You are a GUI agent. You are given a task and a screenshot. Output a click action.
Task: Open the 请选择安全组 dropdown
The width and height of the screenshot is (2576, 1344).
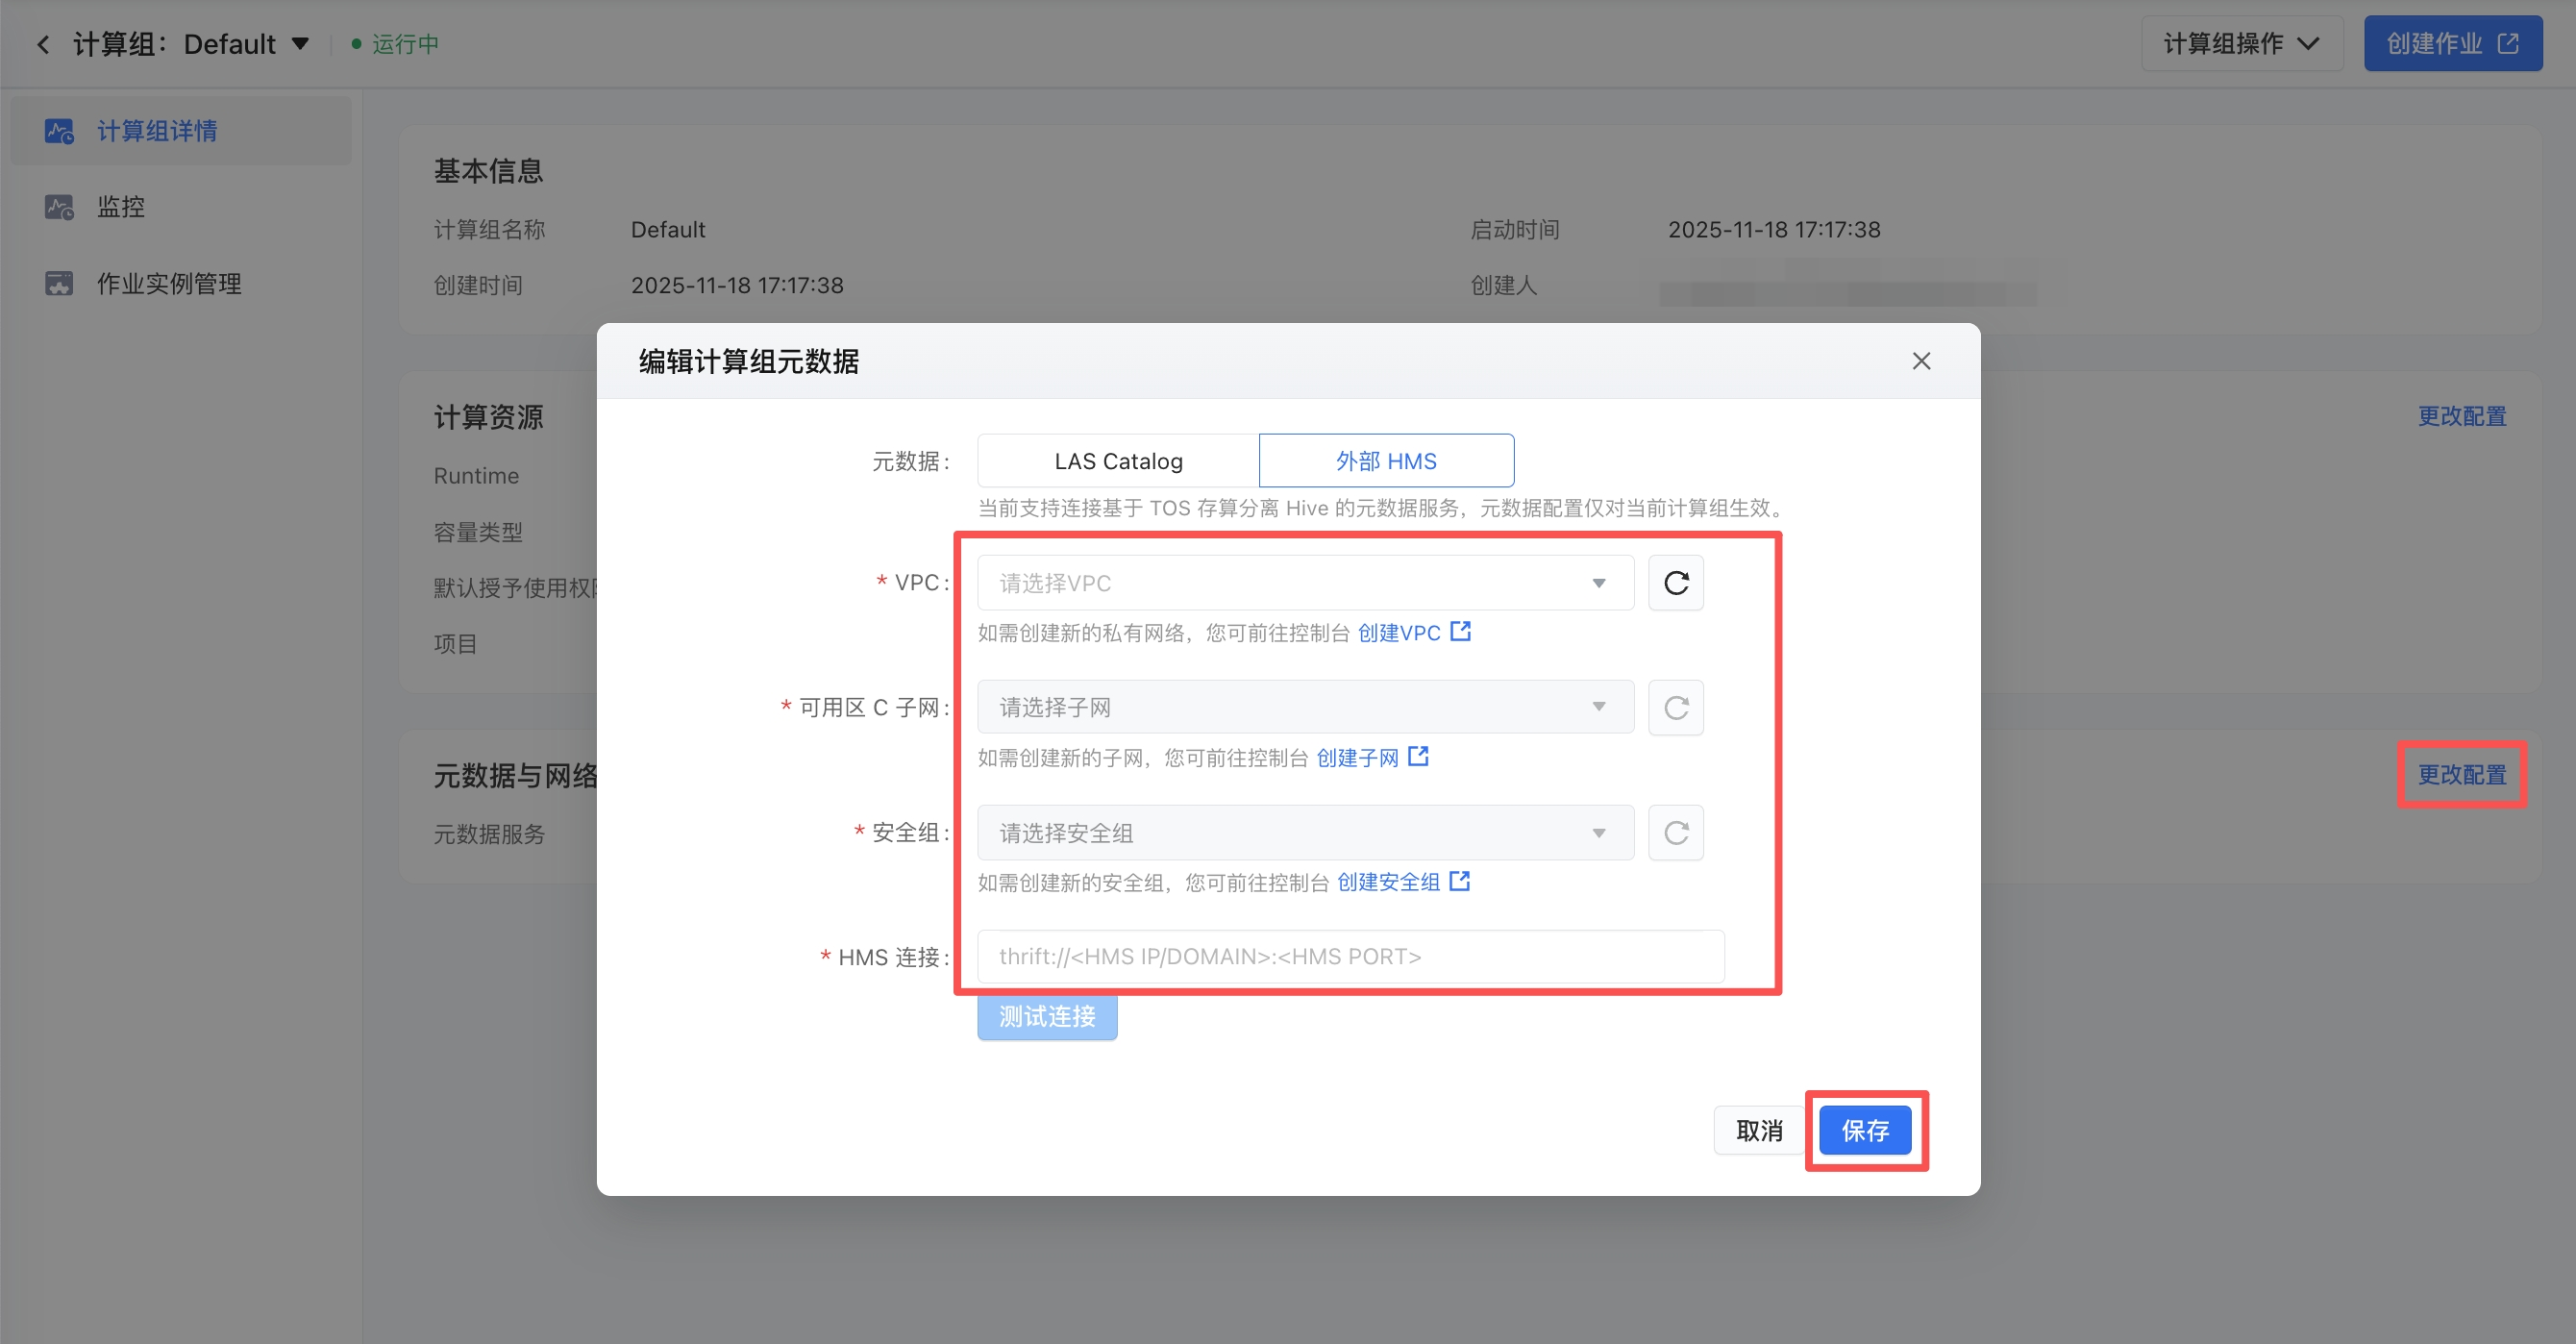click(1304, 833)
